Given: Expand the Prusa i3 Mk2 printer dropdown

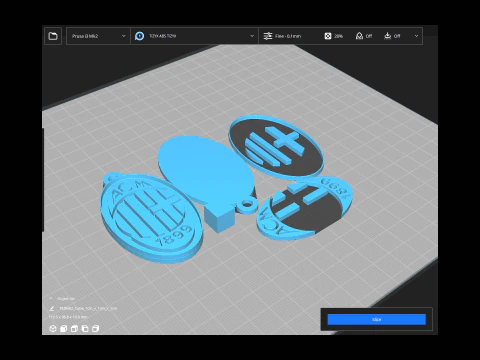Looking at the screenshot, I should [98, 36].
